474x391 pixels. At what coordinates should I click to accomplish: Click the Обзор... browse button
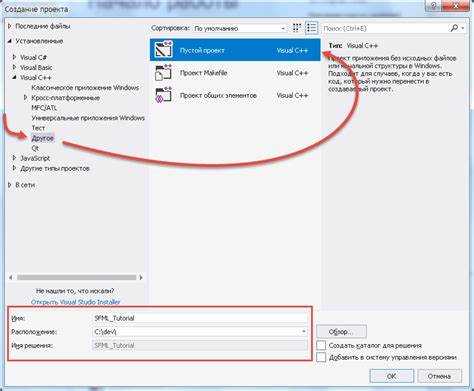341,332
